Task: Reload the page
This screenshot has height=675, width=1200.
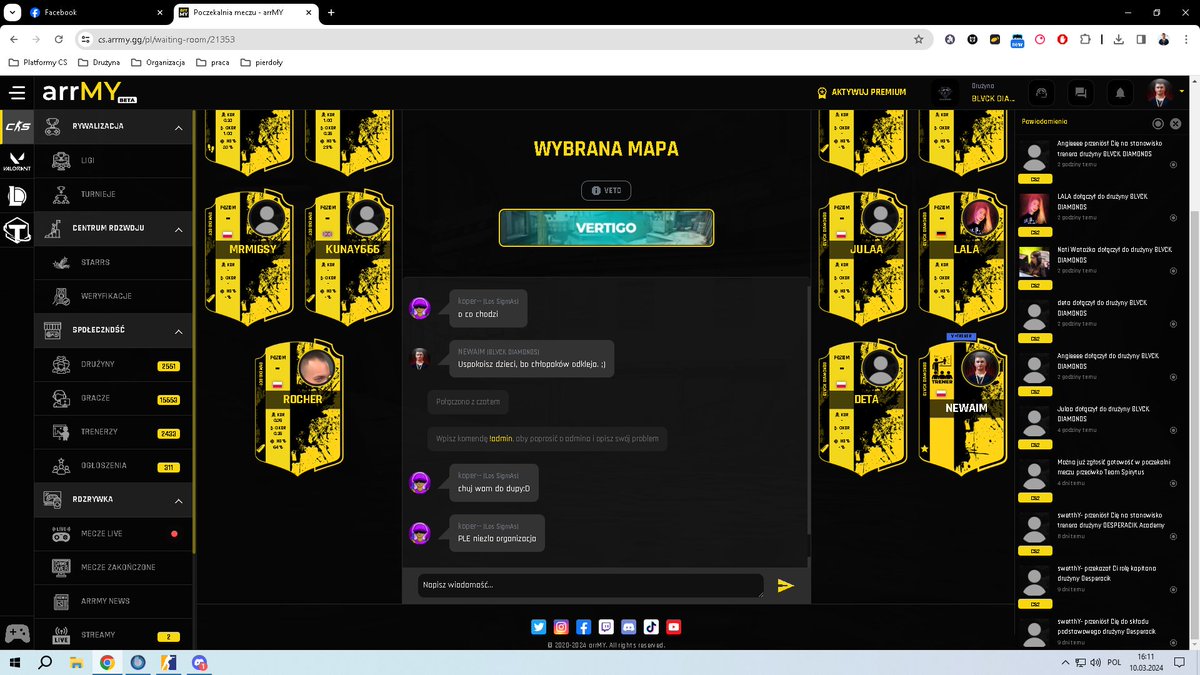Action: point(59,39)
